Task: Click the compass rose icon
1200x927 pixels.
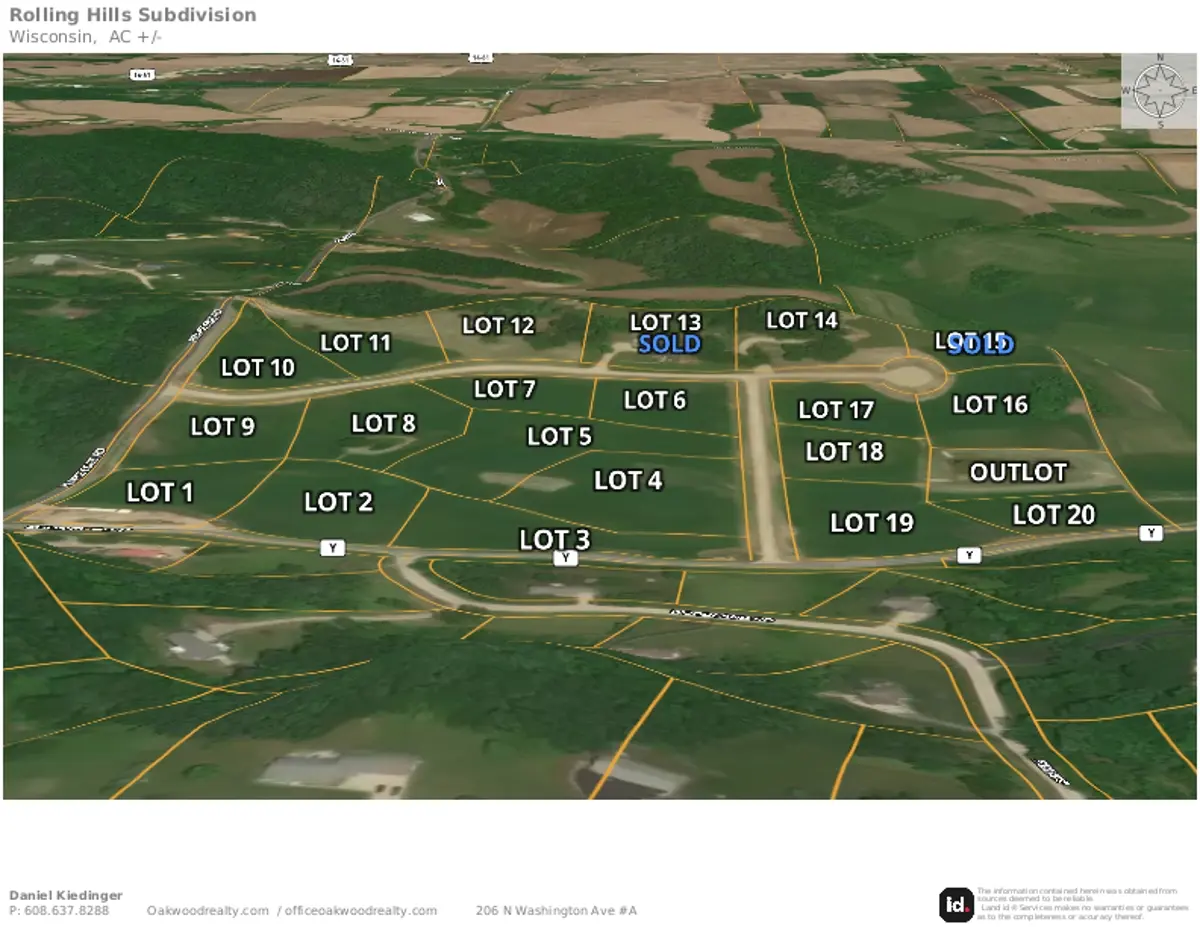Action: [1159, 90]
